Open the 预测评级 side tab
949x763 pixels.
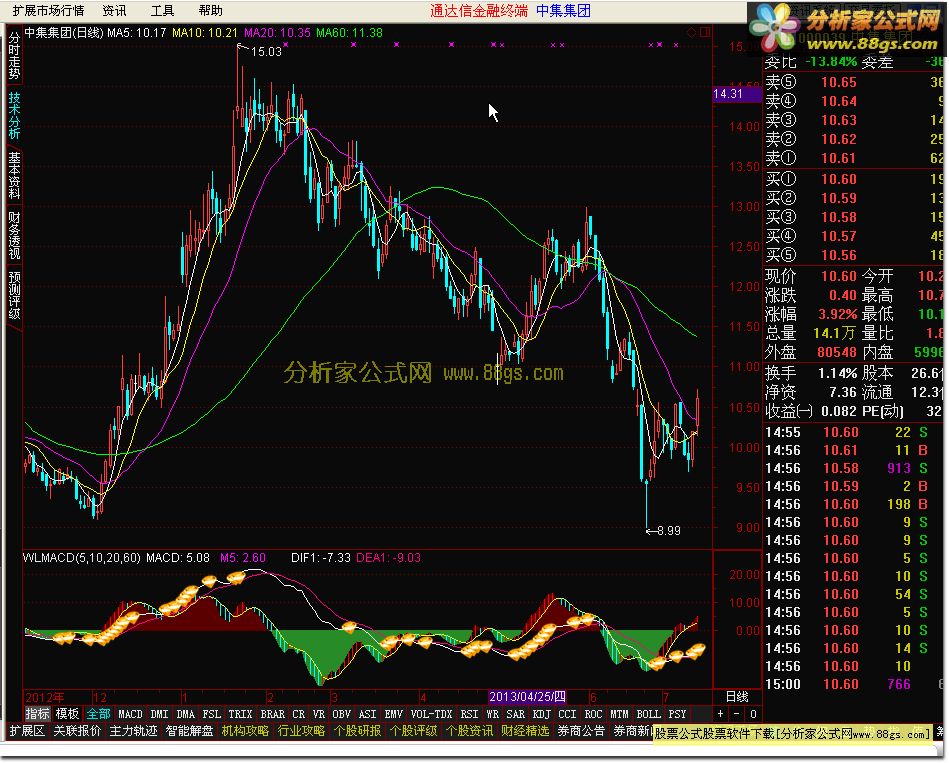point(15,295)
